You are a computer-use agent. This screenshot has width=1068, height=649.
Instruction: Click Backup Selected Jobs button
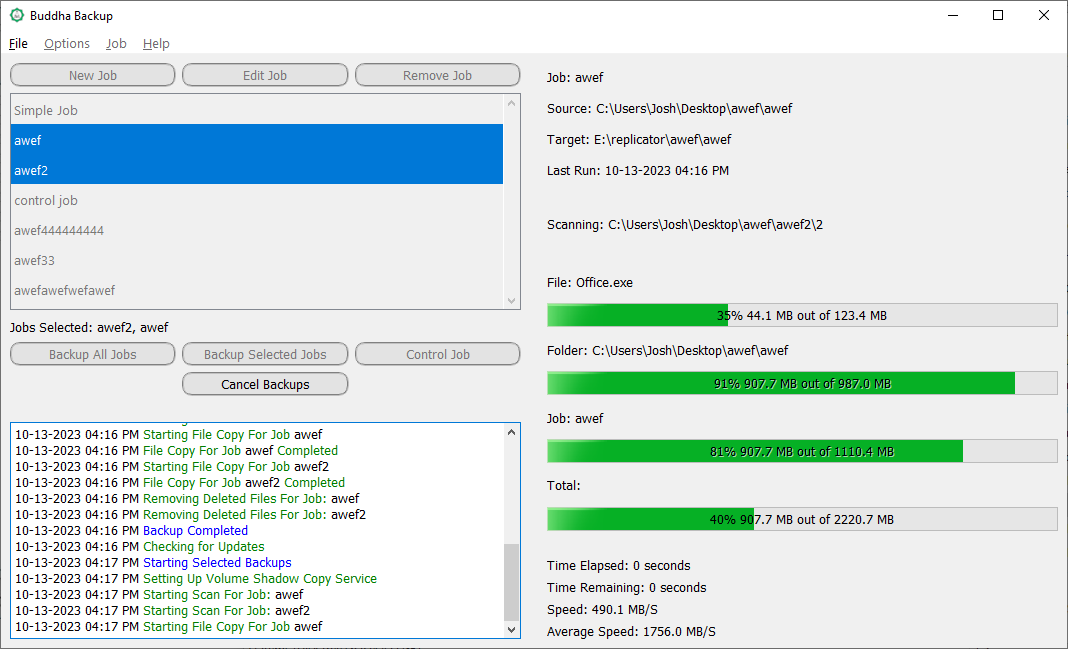tap(265, 354)
